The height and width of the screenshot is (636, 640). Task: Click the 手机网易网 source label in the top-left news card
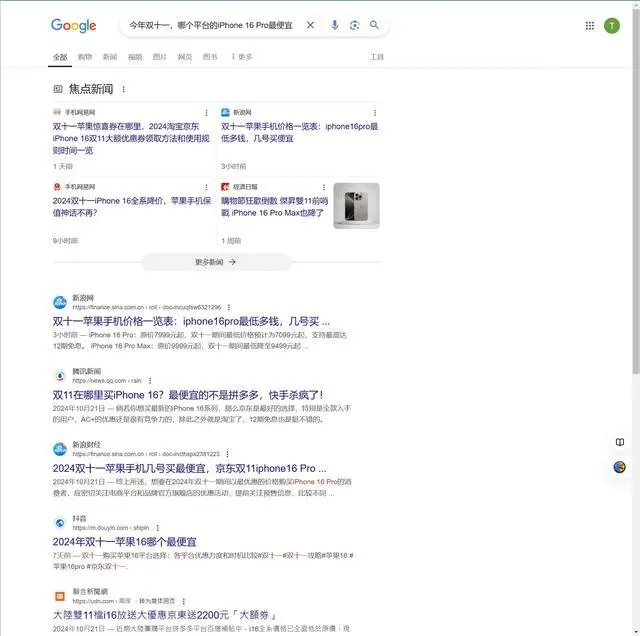click(80, 112)
